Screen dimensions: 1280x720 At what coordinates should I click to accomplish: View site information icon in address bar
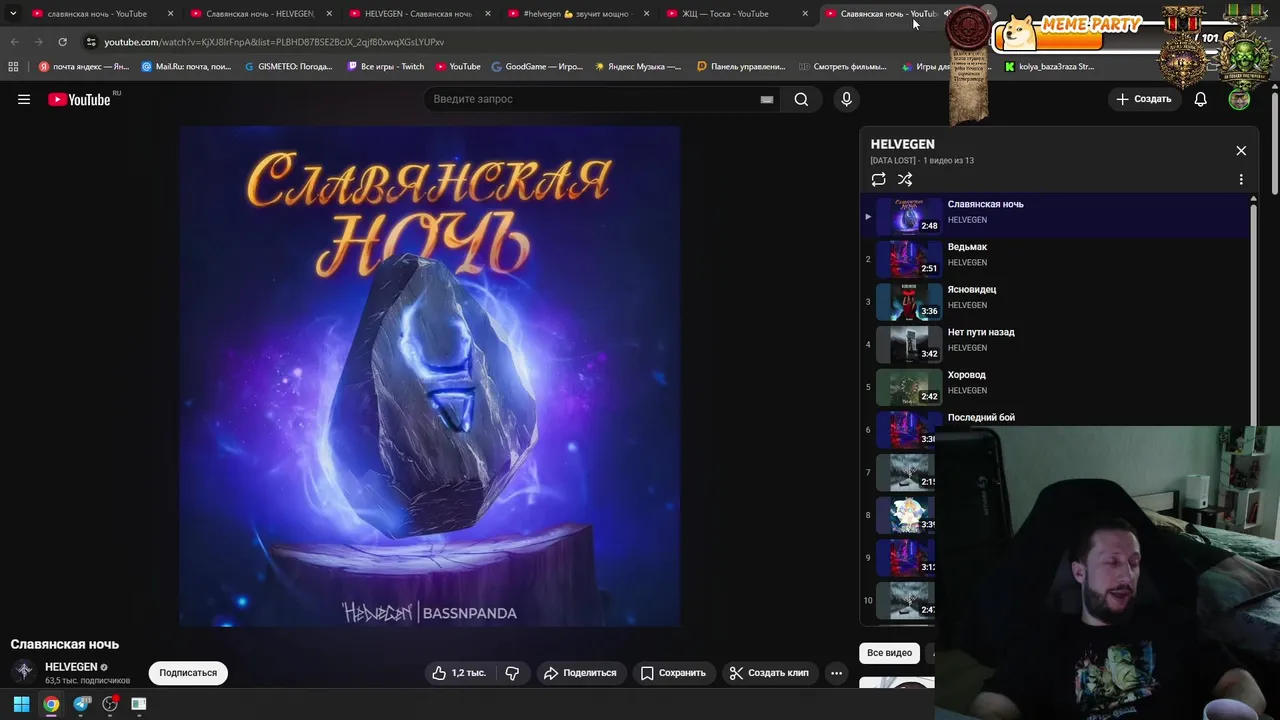pos(91,42)
